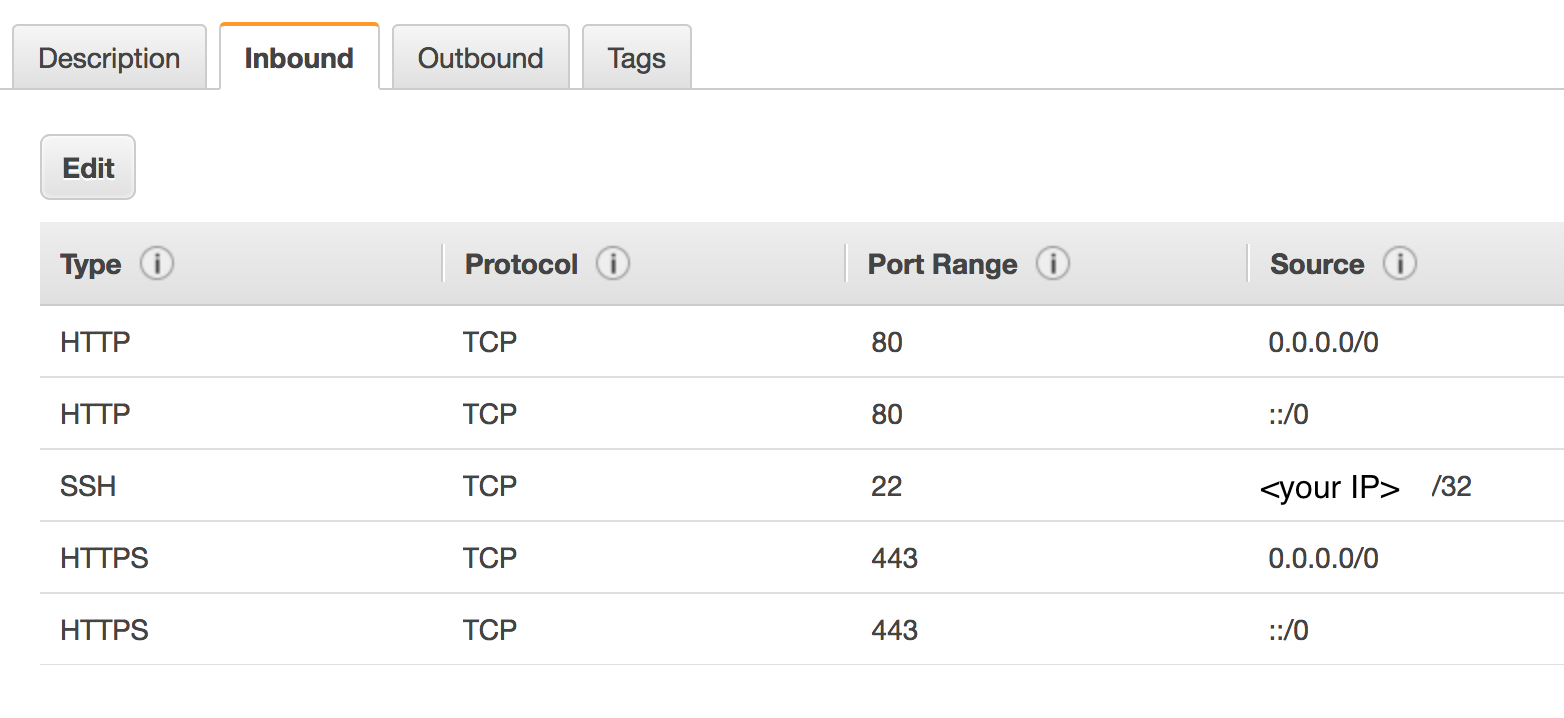1564x718 pixels.
Task: Select the SSH rule row
Action: point(802,486)
